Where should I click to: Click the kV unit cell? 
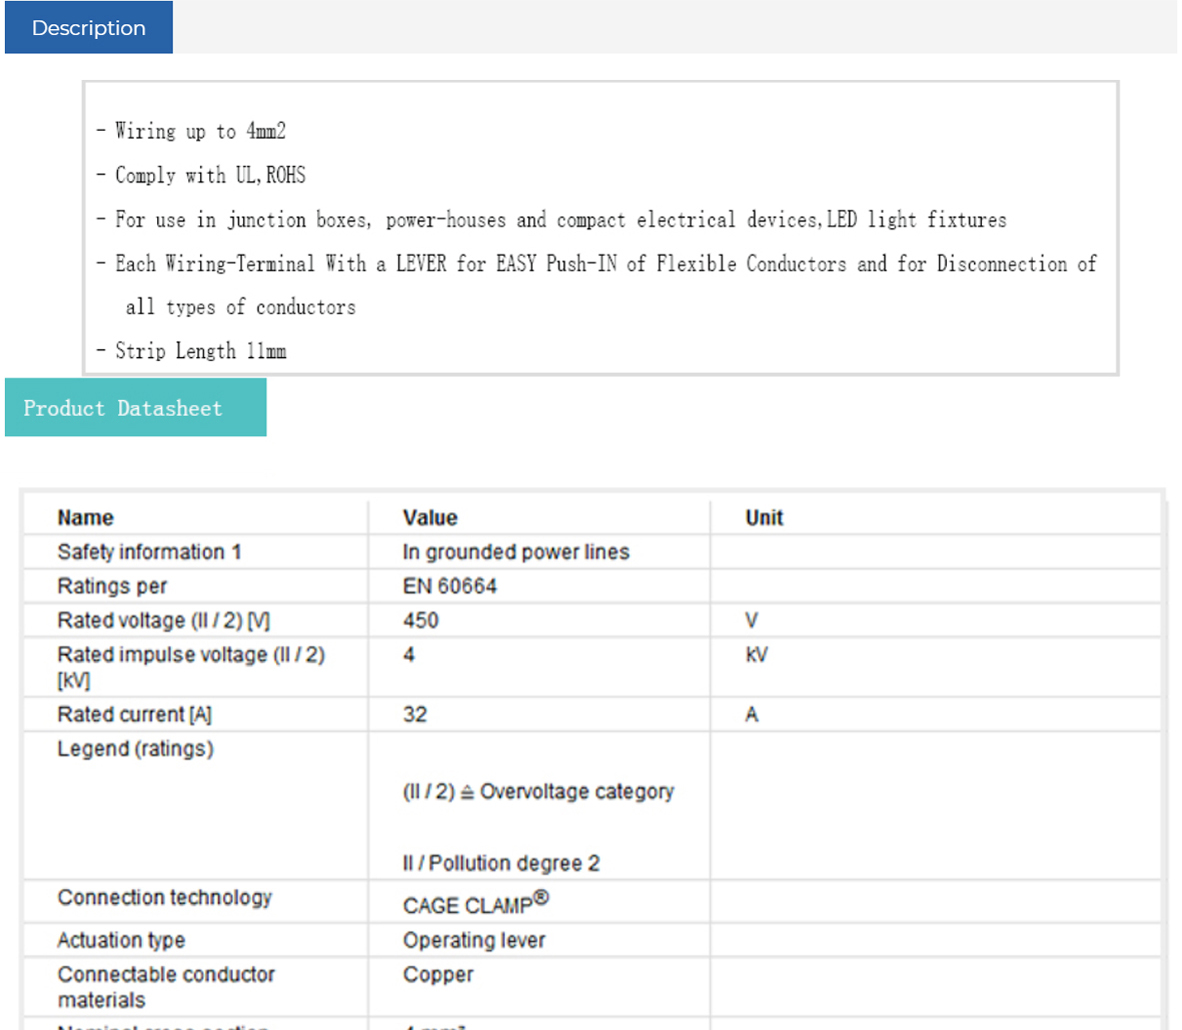(757, 655)
